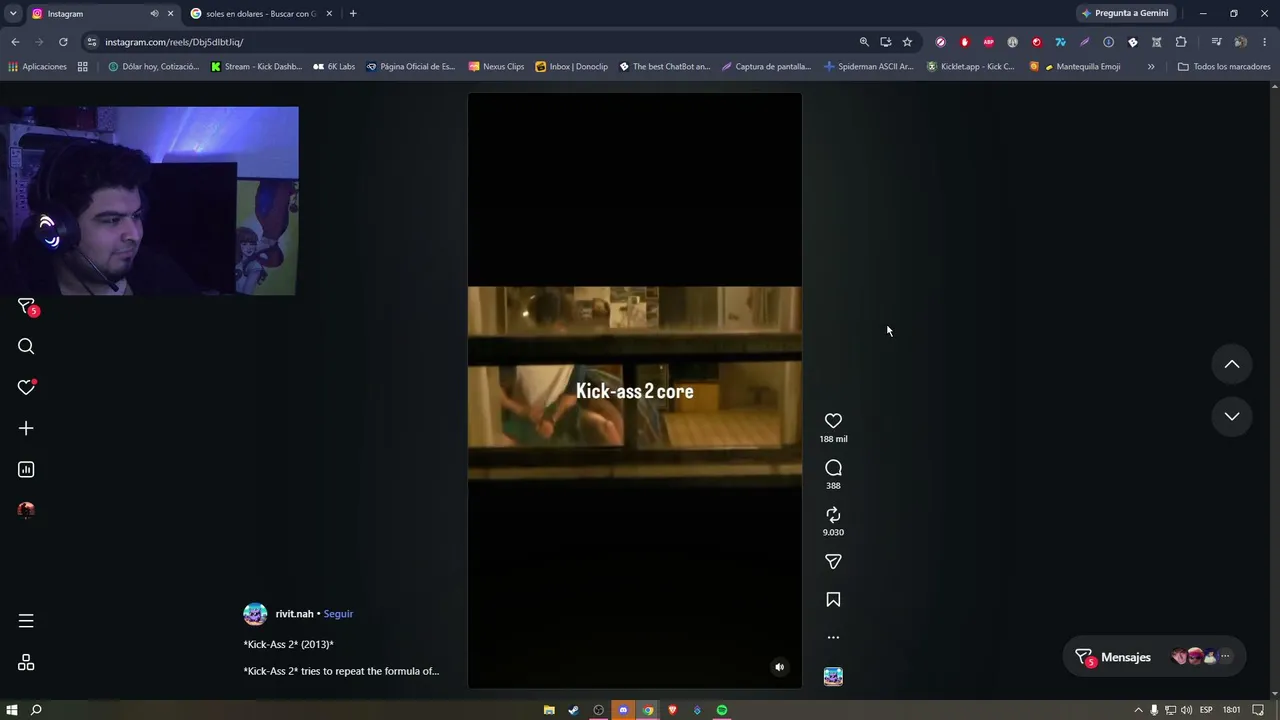Switch to the soles en dolares tab

pos(260,14)
